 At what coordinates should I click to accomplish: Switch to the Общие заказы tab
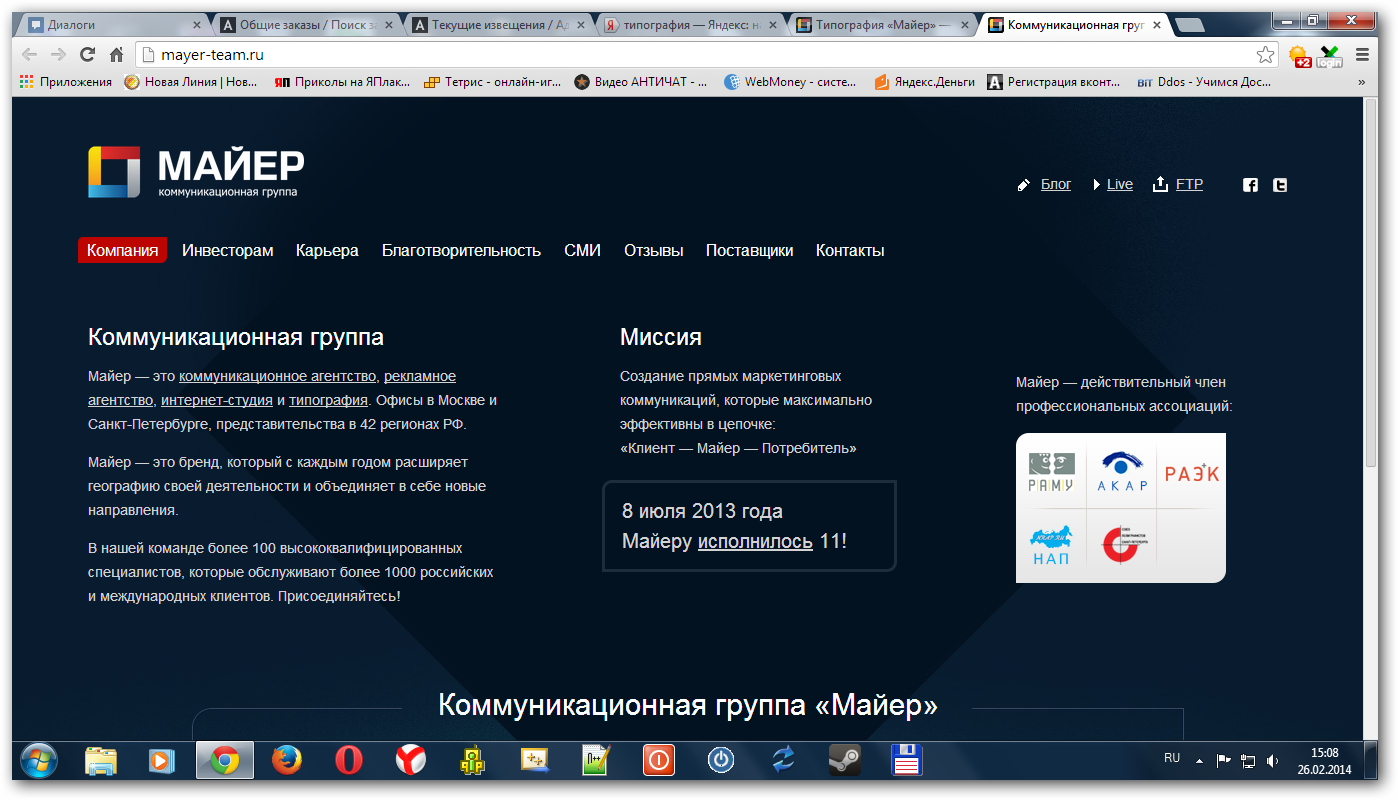pyautogui.click(x=305, y=25)
